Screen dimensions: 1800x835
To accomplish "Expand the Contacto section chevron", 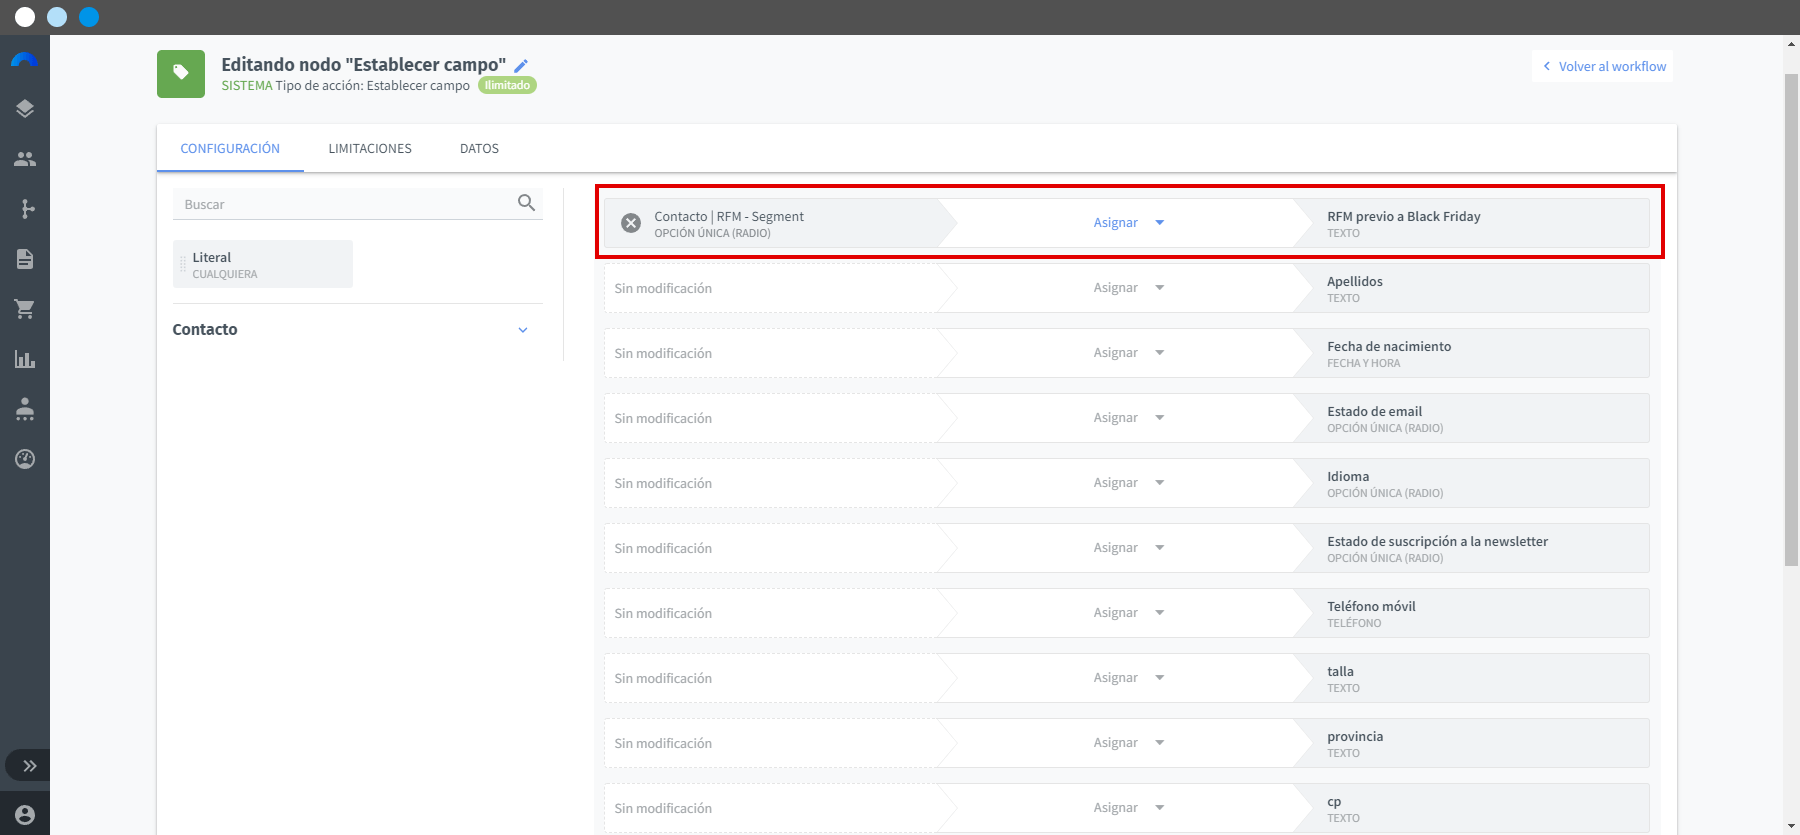I will click(522, 330).
